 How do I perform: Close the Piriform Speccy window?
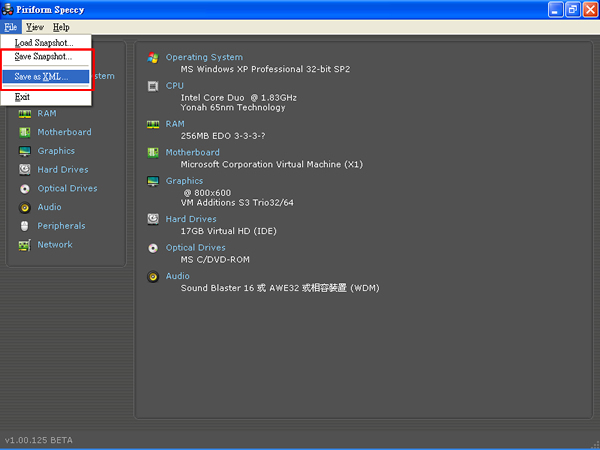[x=590, y=10]
